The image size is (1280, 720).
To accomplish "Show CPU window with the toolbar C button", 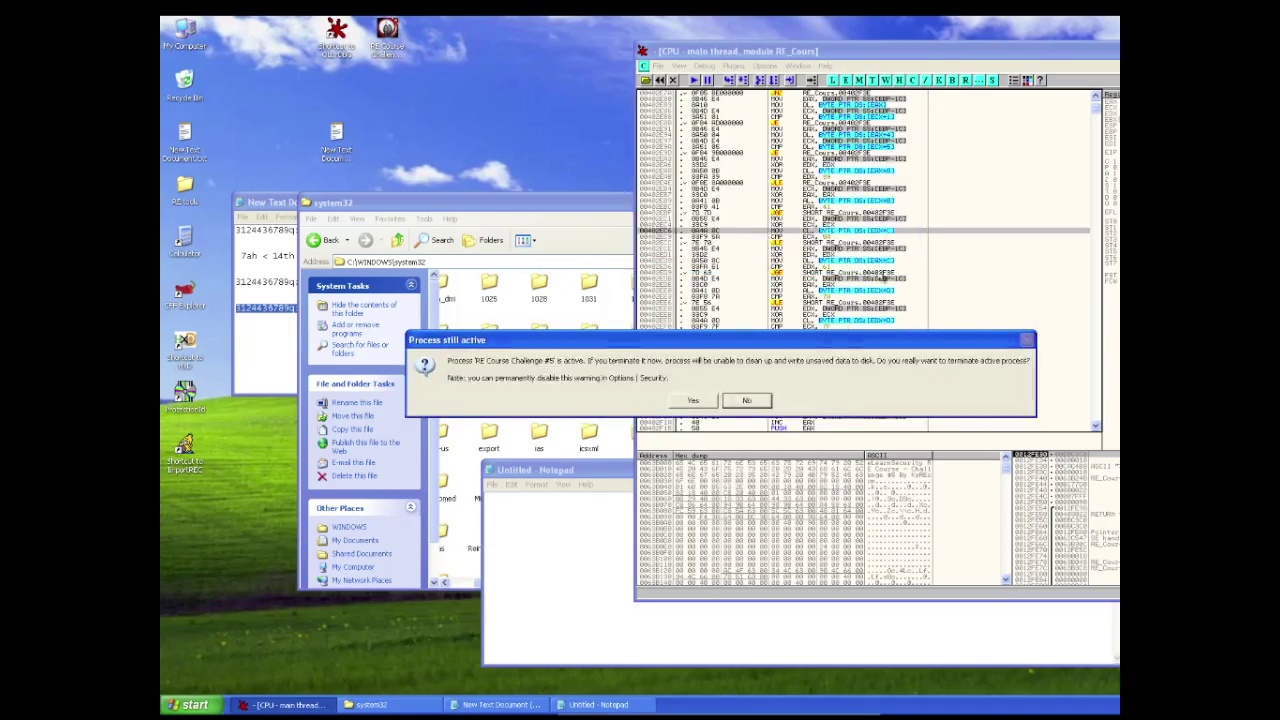I will (912, 80).
